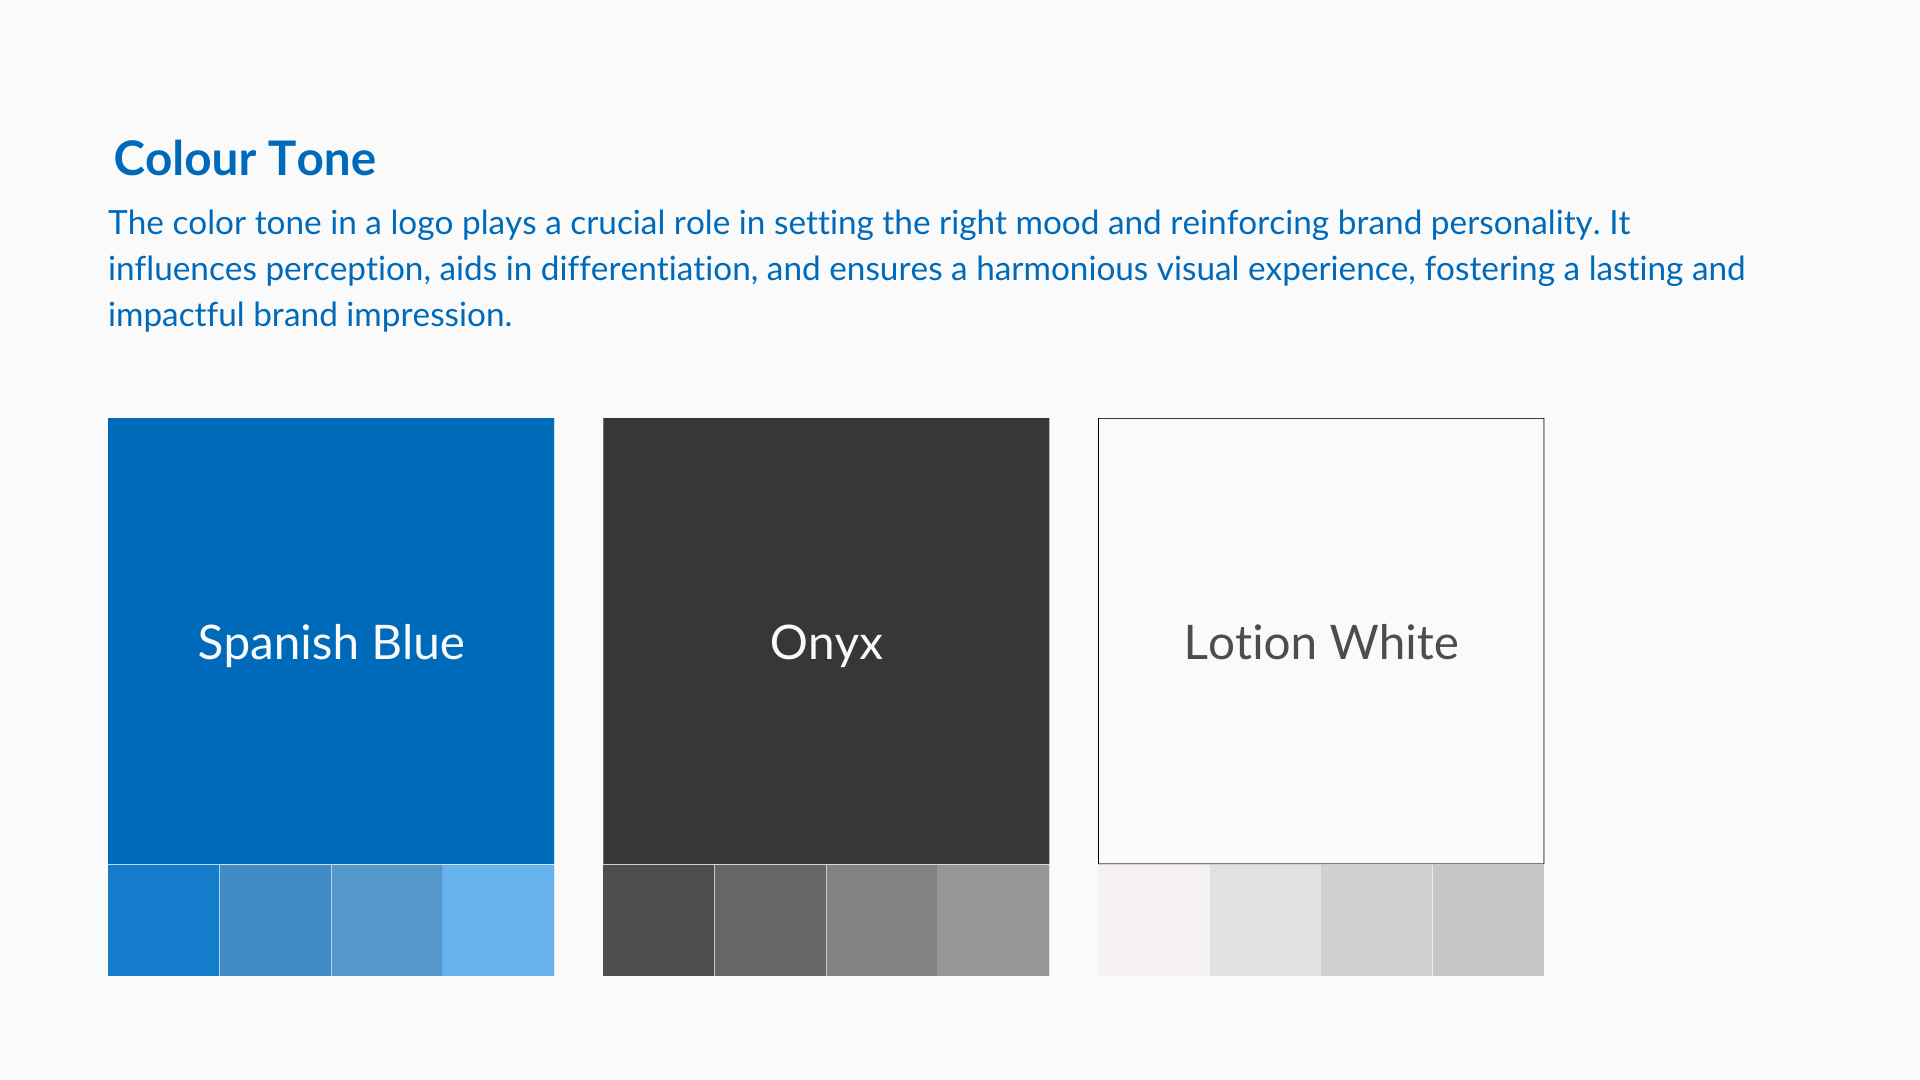The width and height of the screenshot is (1920, 1080).
Task: Pick the second blue tint under Spanish Blue
Action: click(275, 920)
